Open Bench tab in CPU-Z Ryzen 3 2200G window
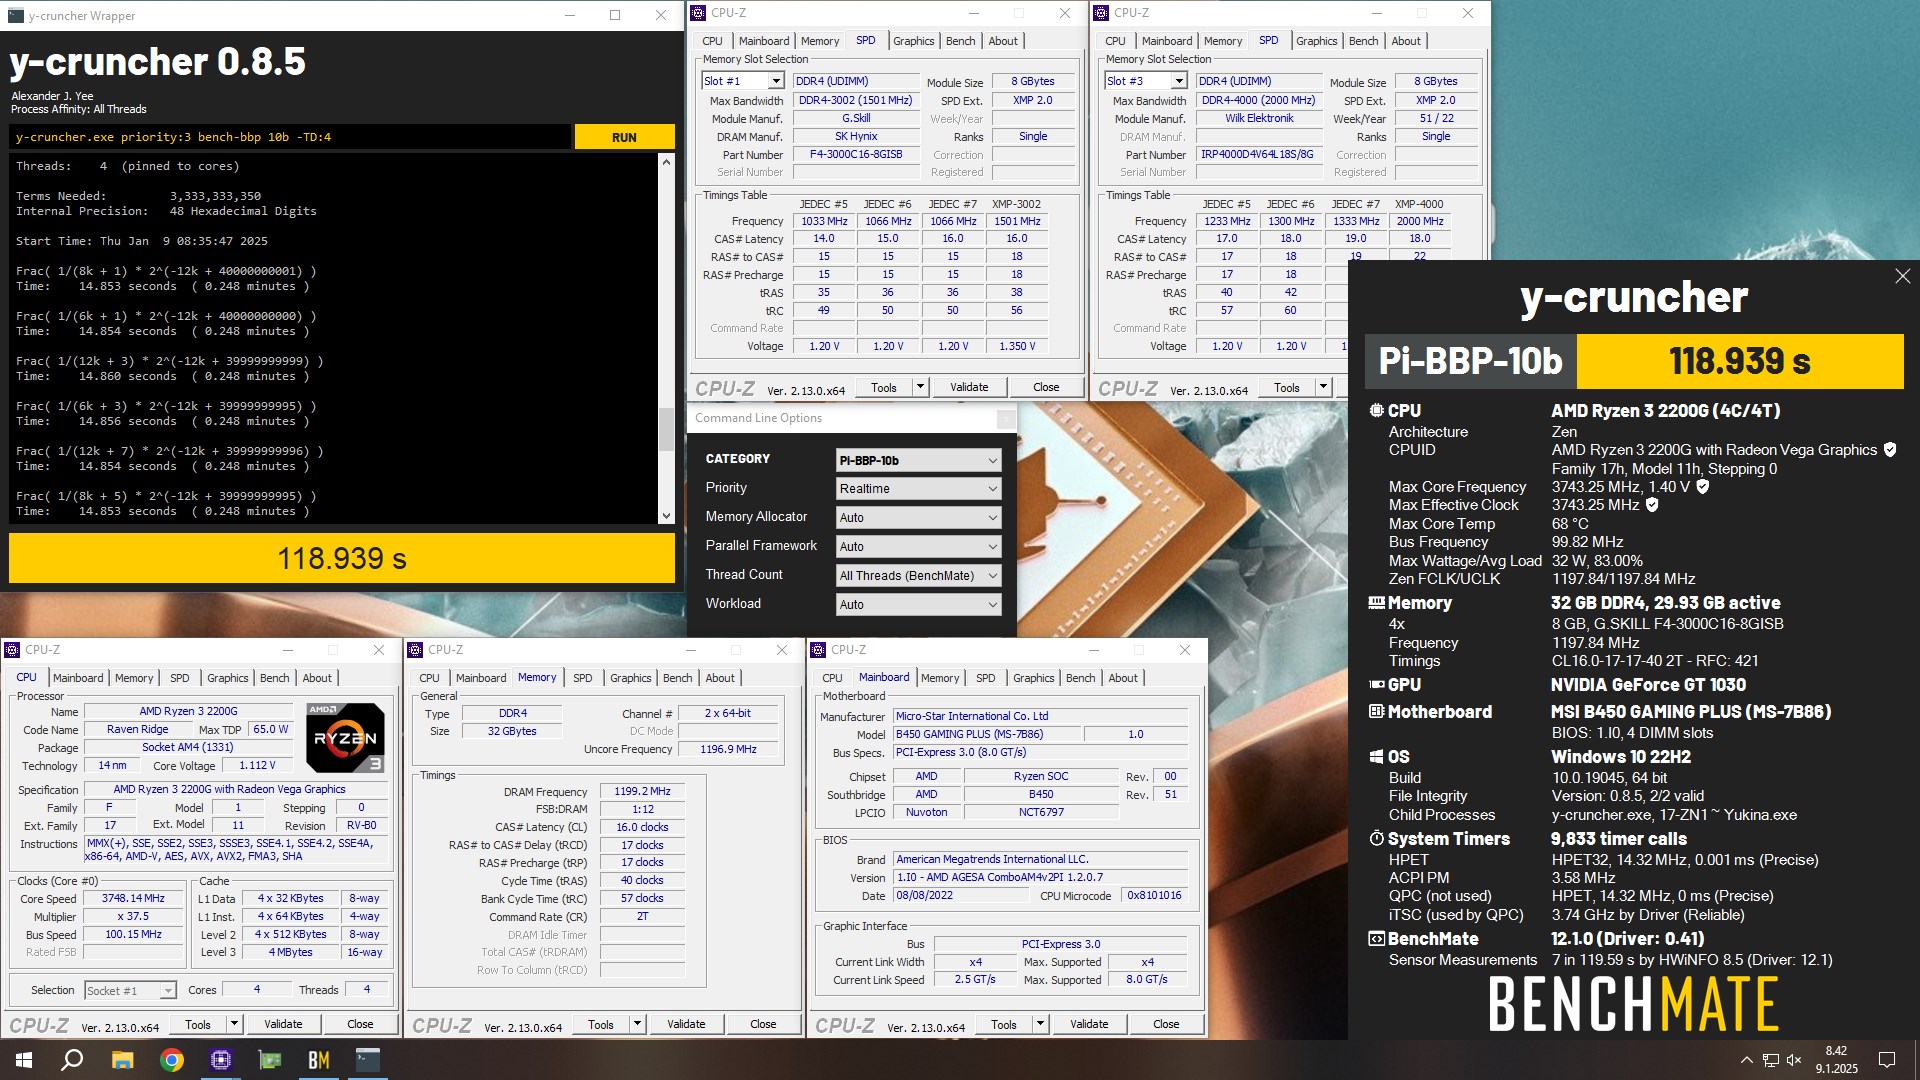 (x=274, y=678)
